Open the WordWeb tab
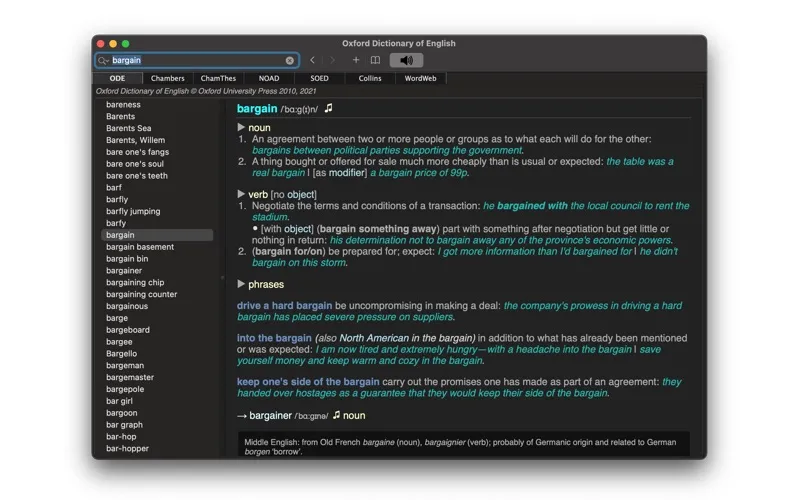The width and height of the screenshot is (800, 500). pos(420,78)
